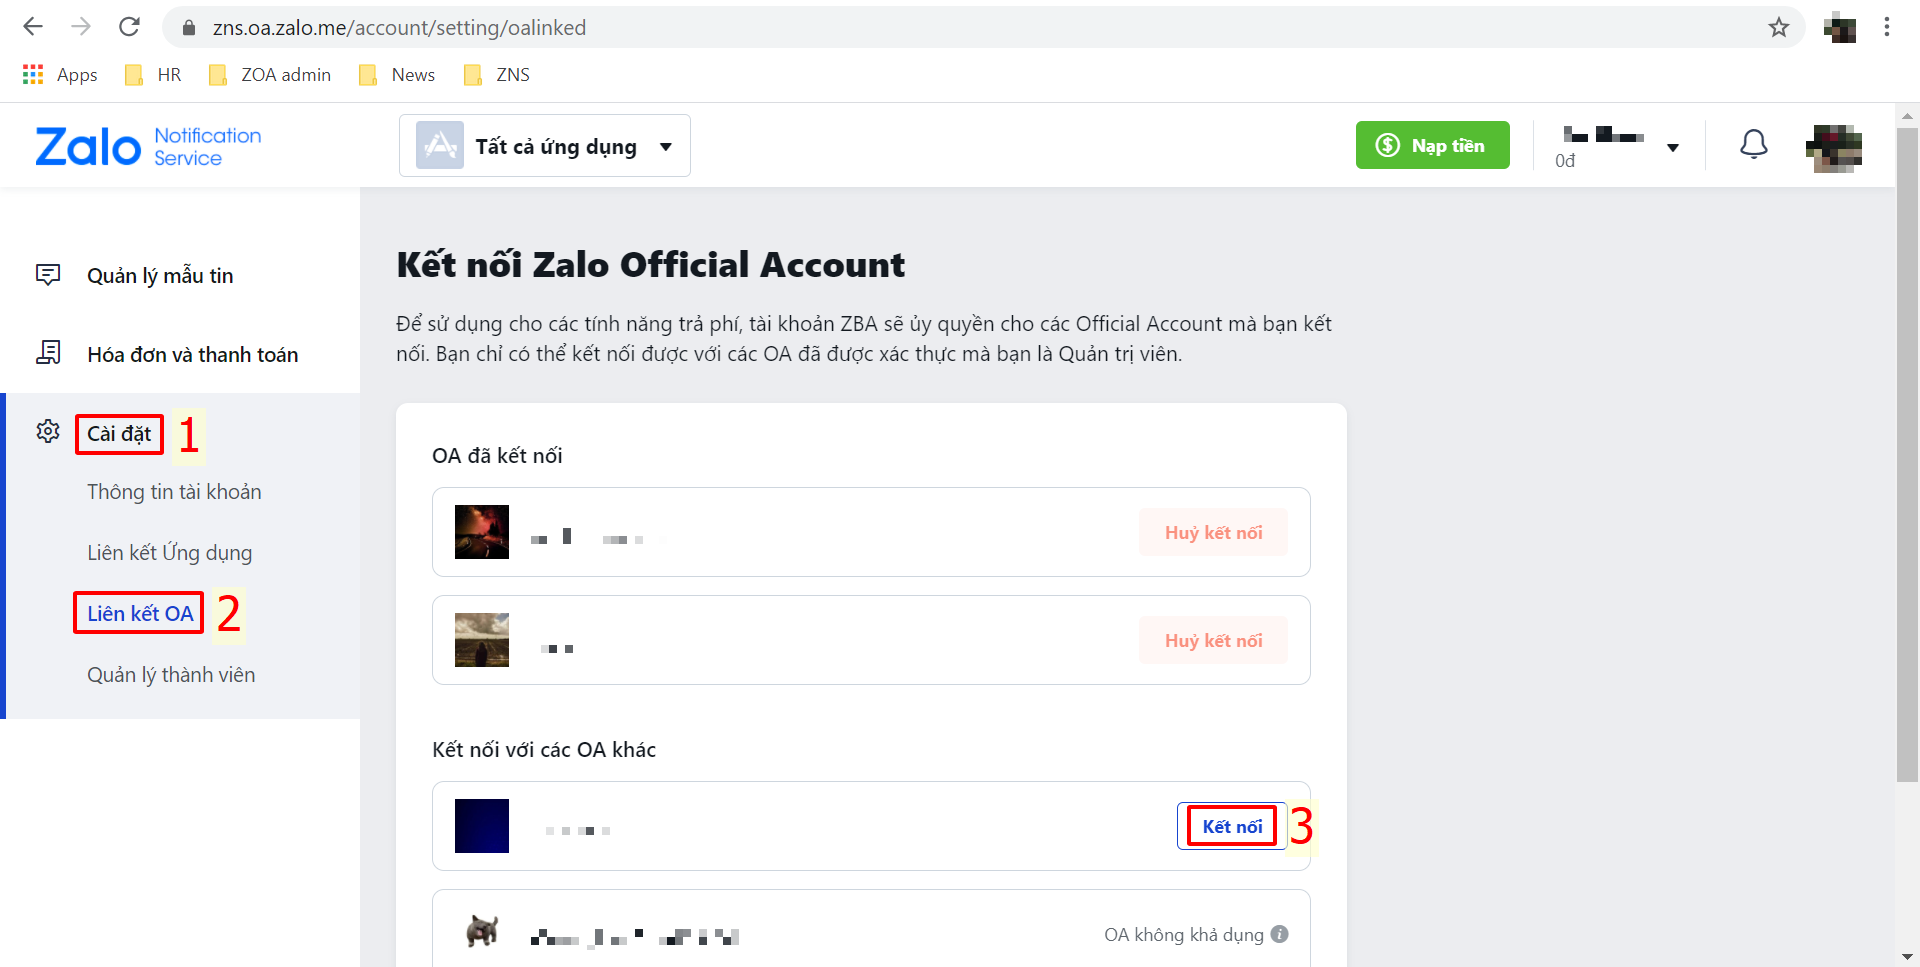Go to Quản lý thành viên
Viewport: 1920px width, 967px height.
[x=171, y=675]
